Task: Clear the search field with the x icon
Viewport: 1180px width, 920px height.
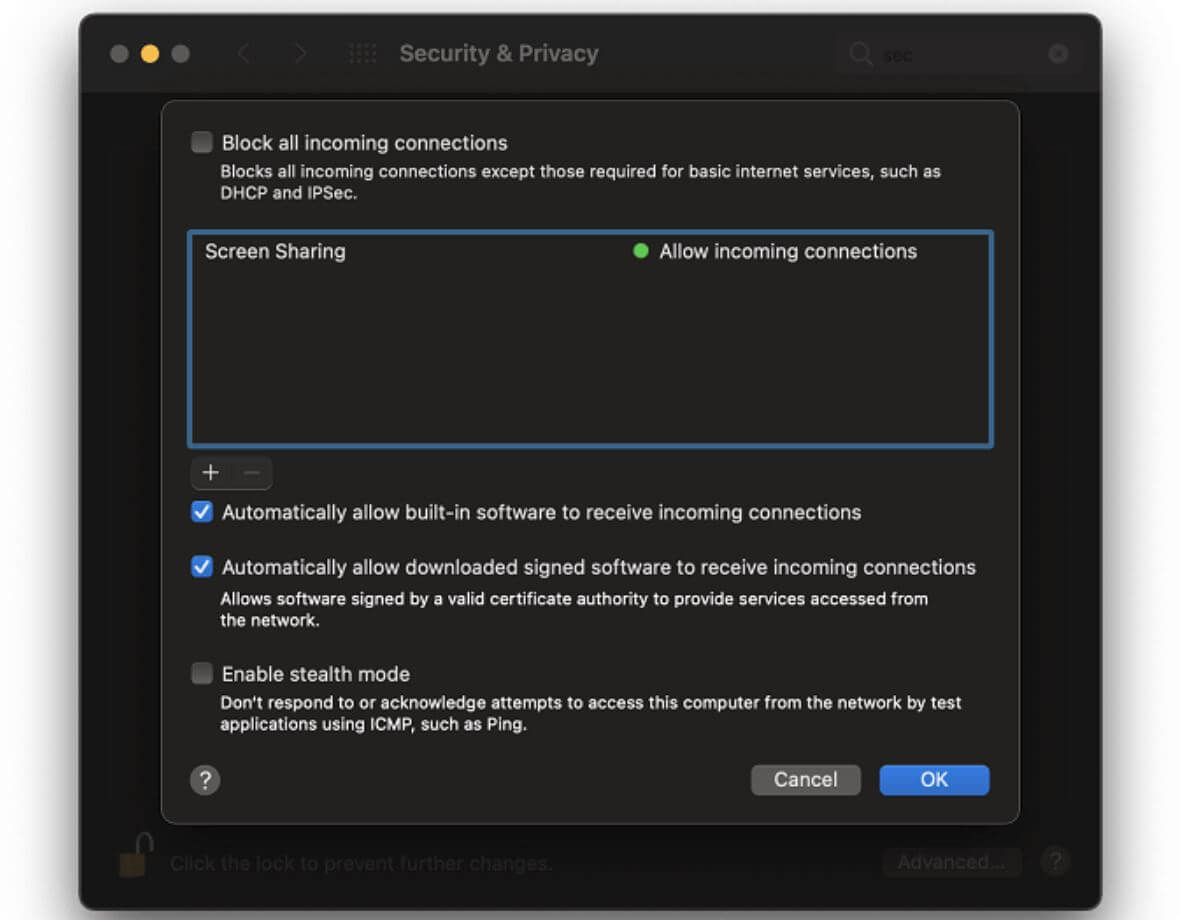Action: [1058, 54]
